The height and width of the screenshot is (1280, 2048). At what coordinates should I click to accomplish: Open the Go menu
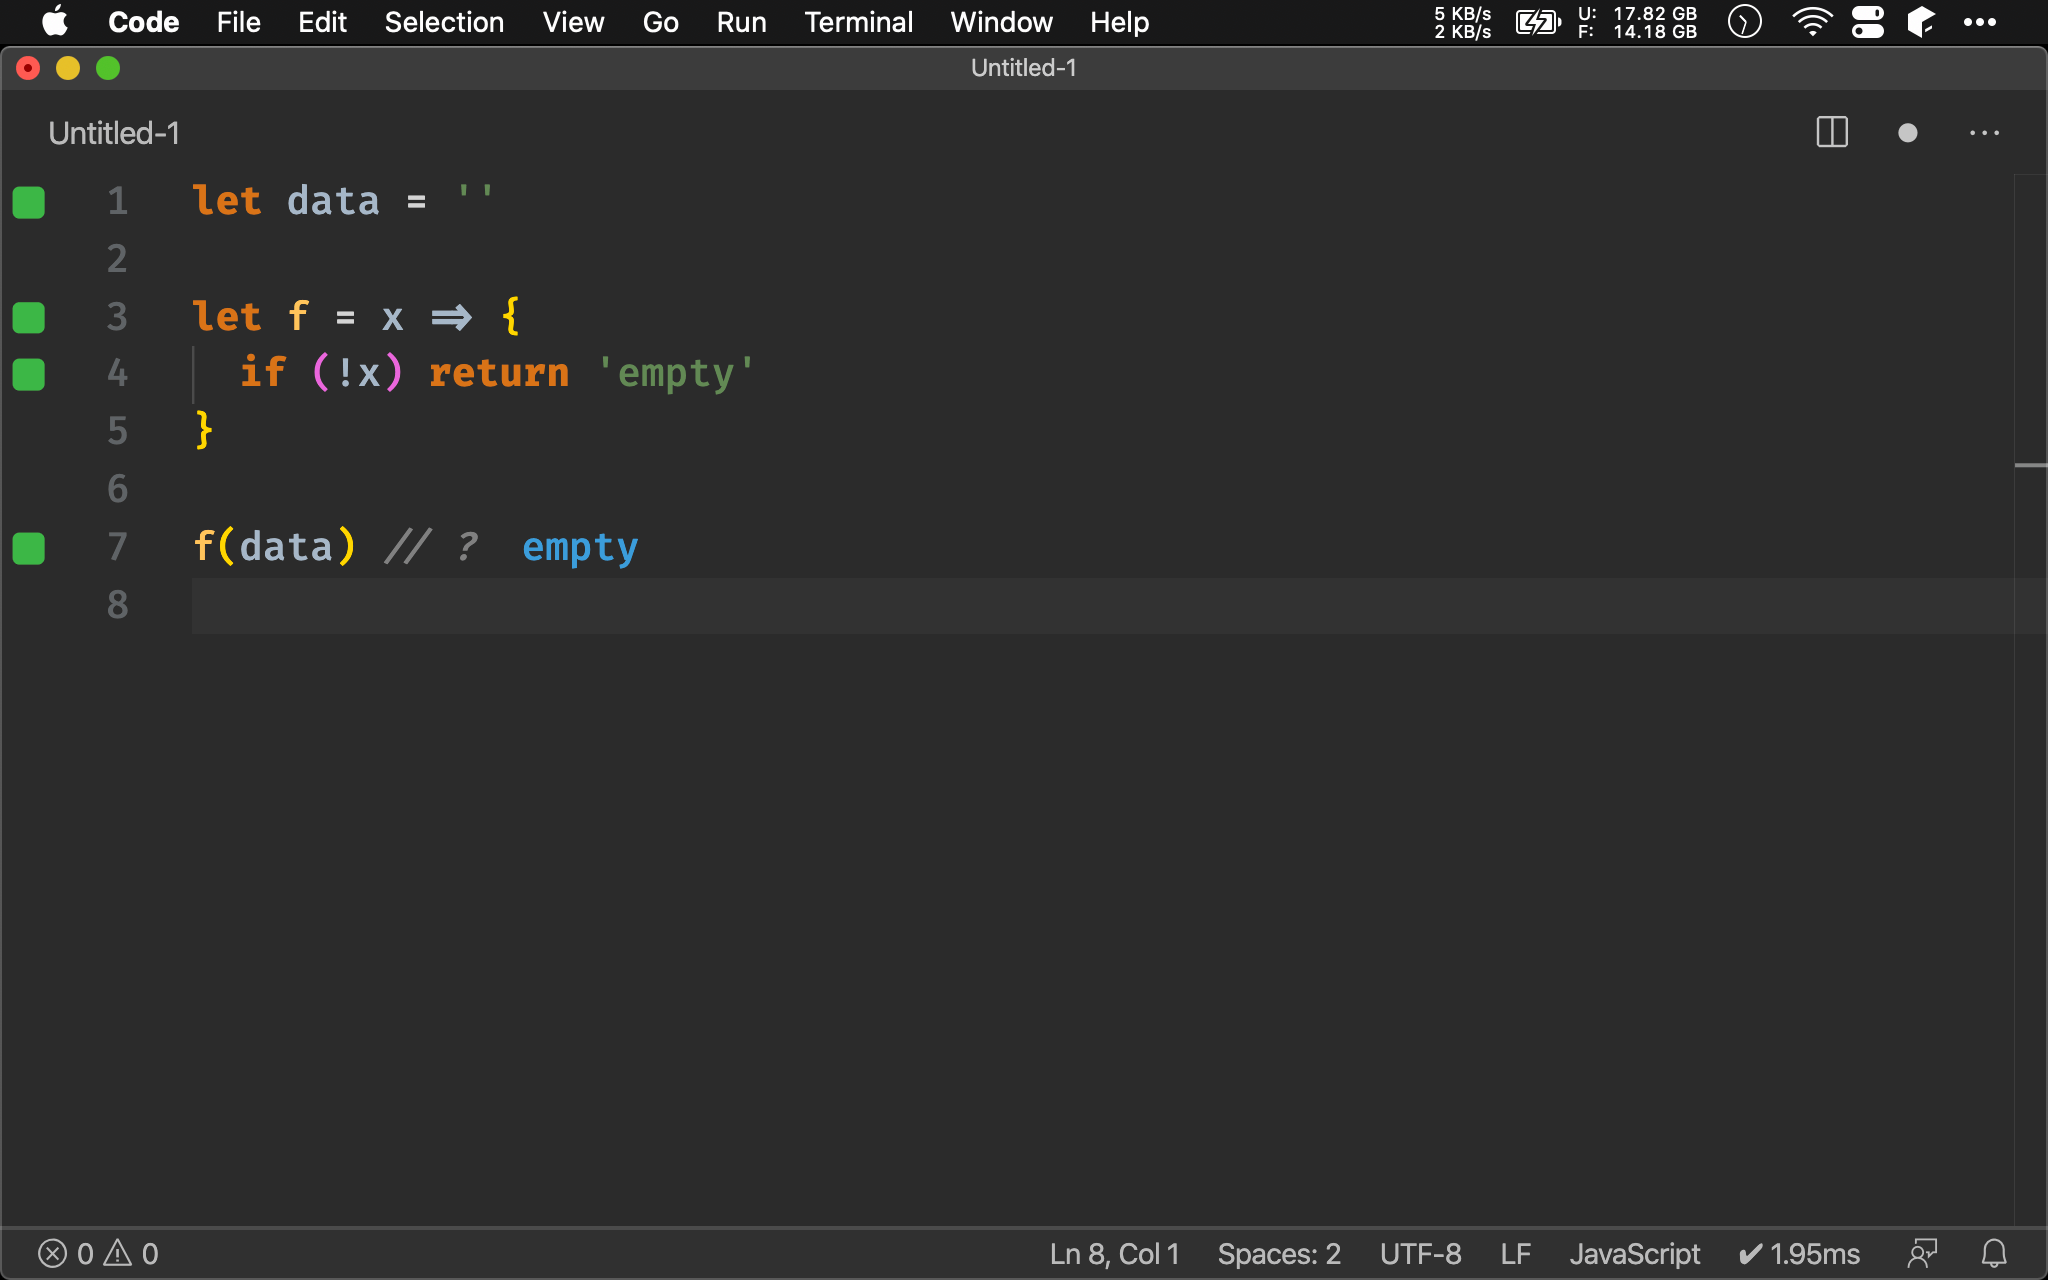click(660, 22)
